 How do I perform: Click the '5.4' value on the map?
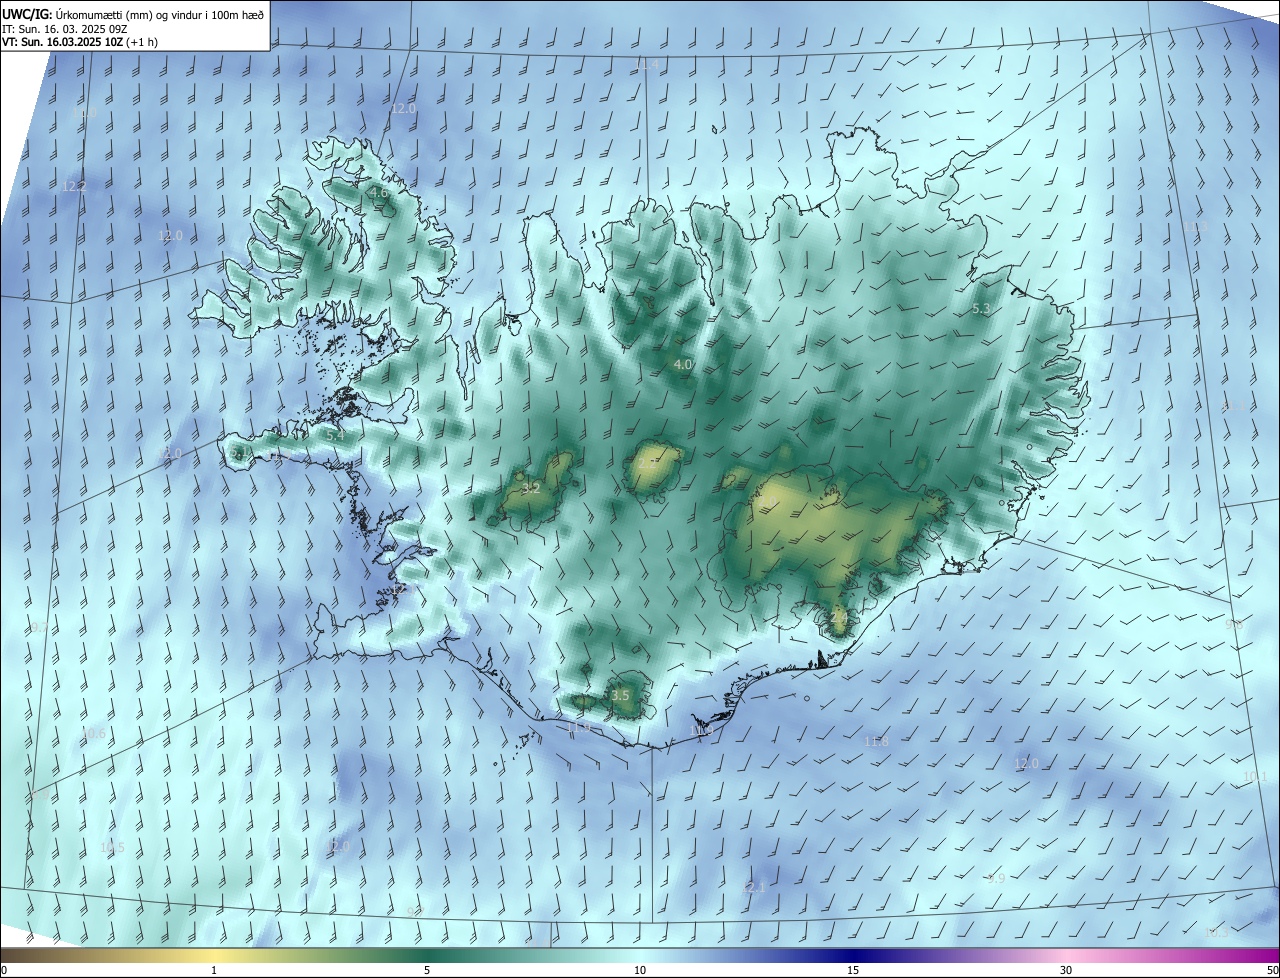tap(335, 435)
